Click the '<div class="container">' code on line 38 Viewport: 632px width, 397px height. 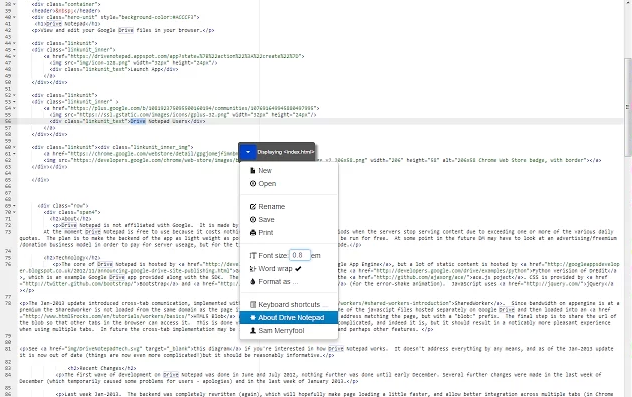(66, 4)
